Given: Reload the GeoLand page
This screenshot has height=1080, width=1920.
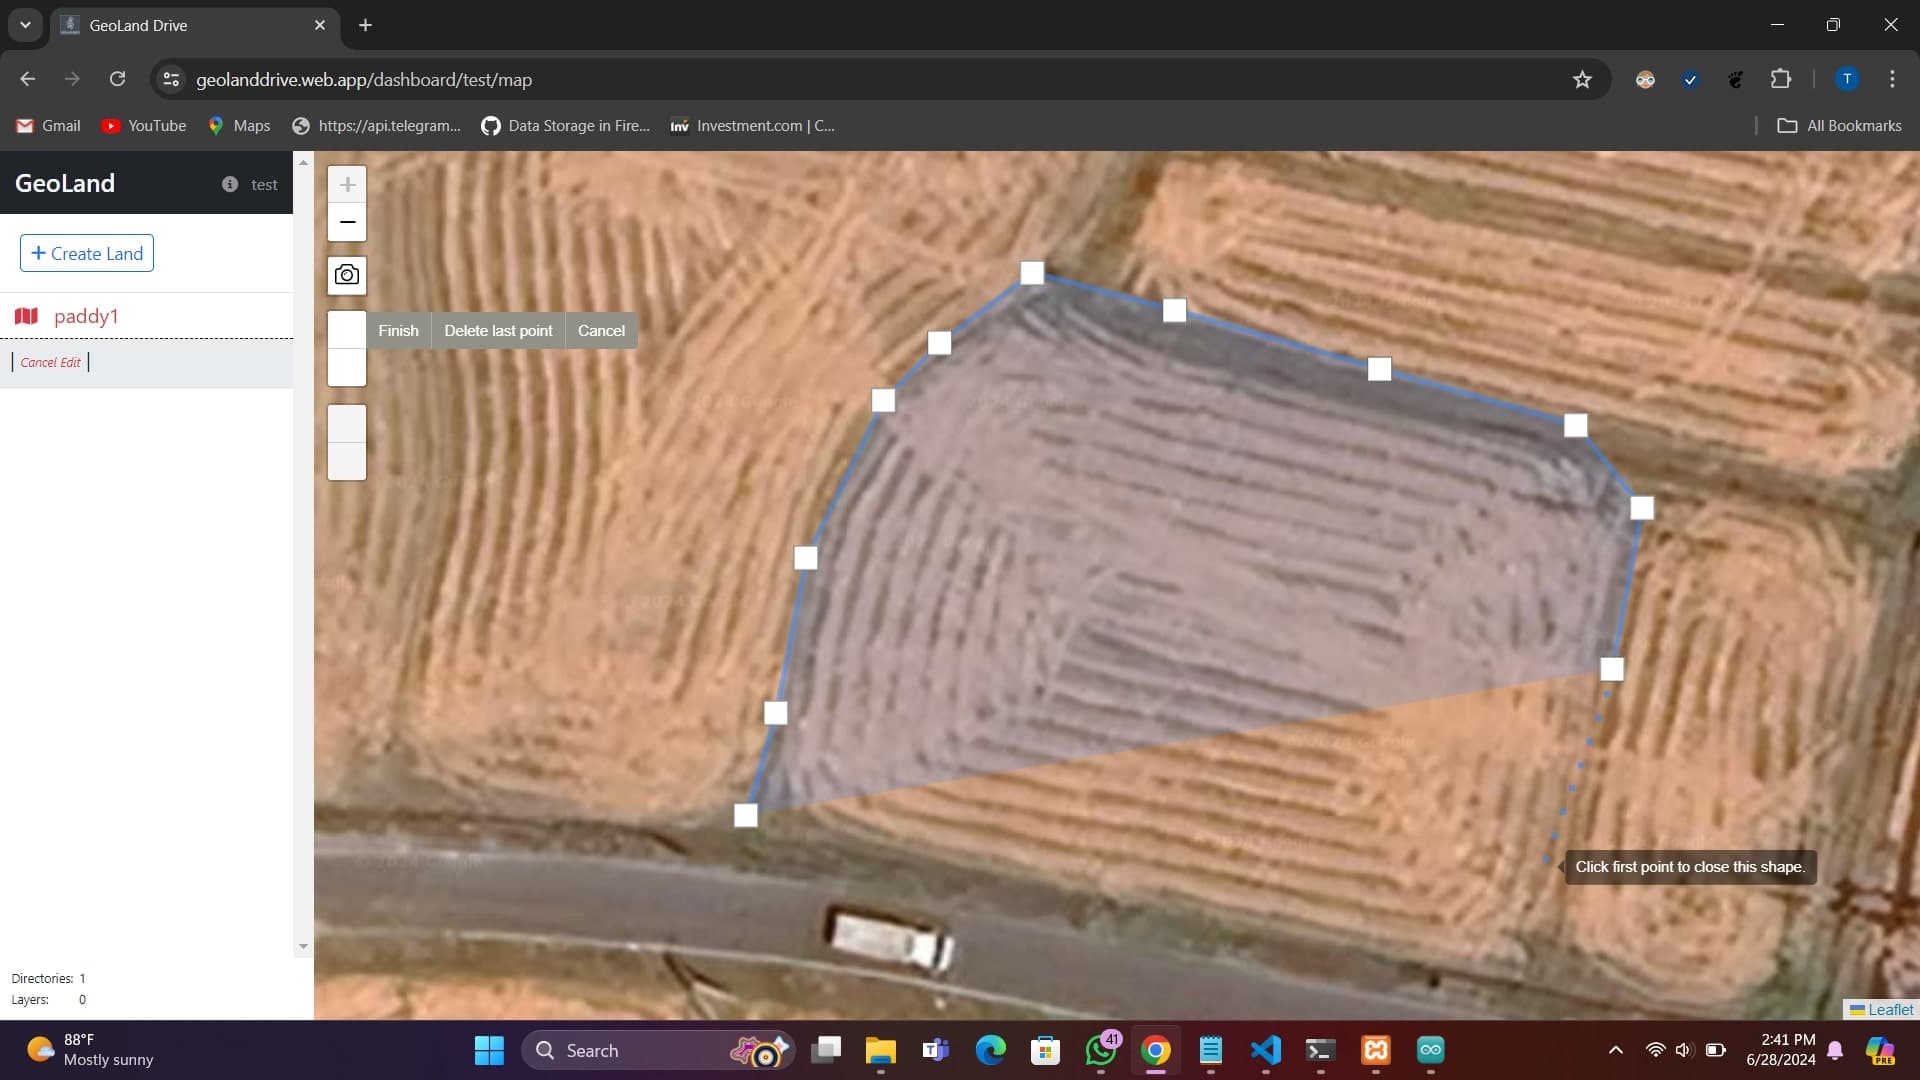Looking at the screenshot, I should click(x=117, y=79).
